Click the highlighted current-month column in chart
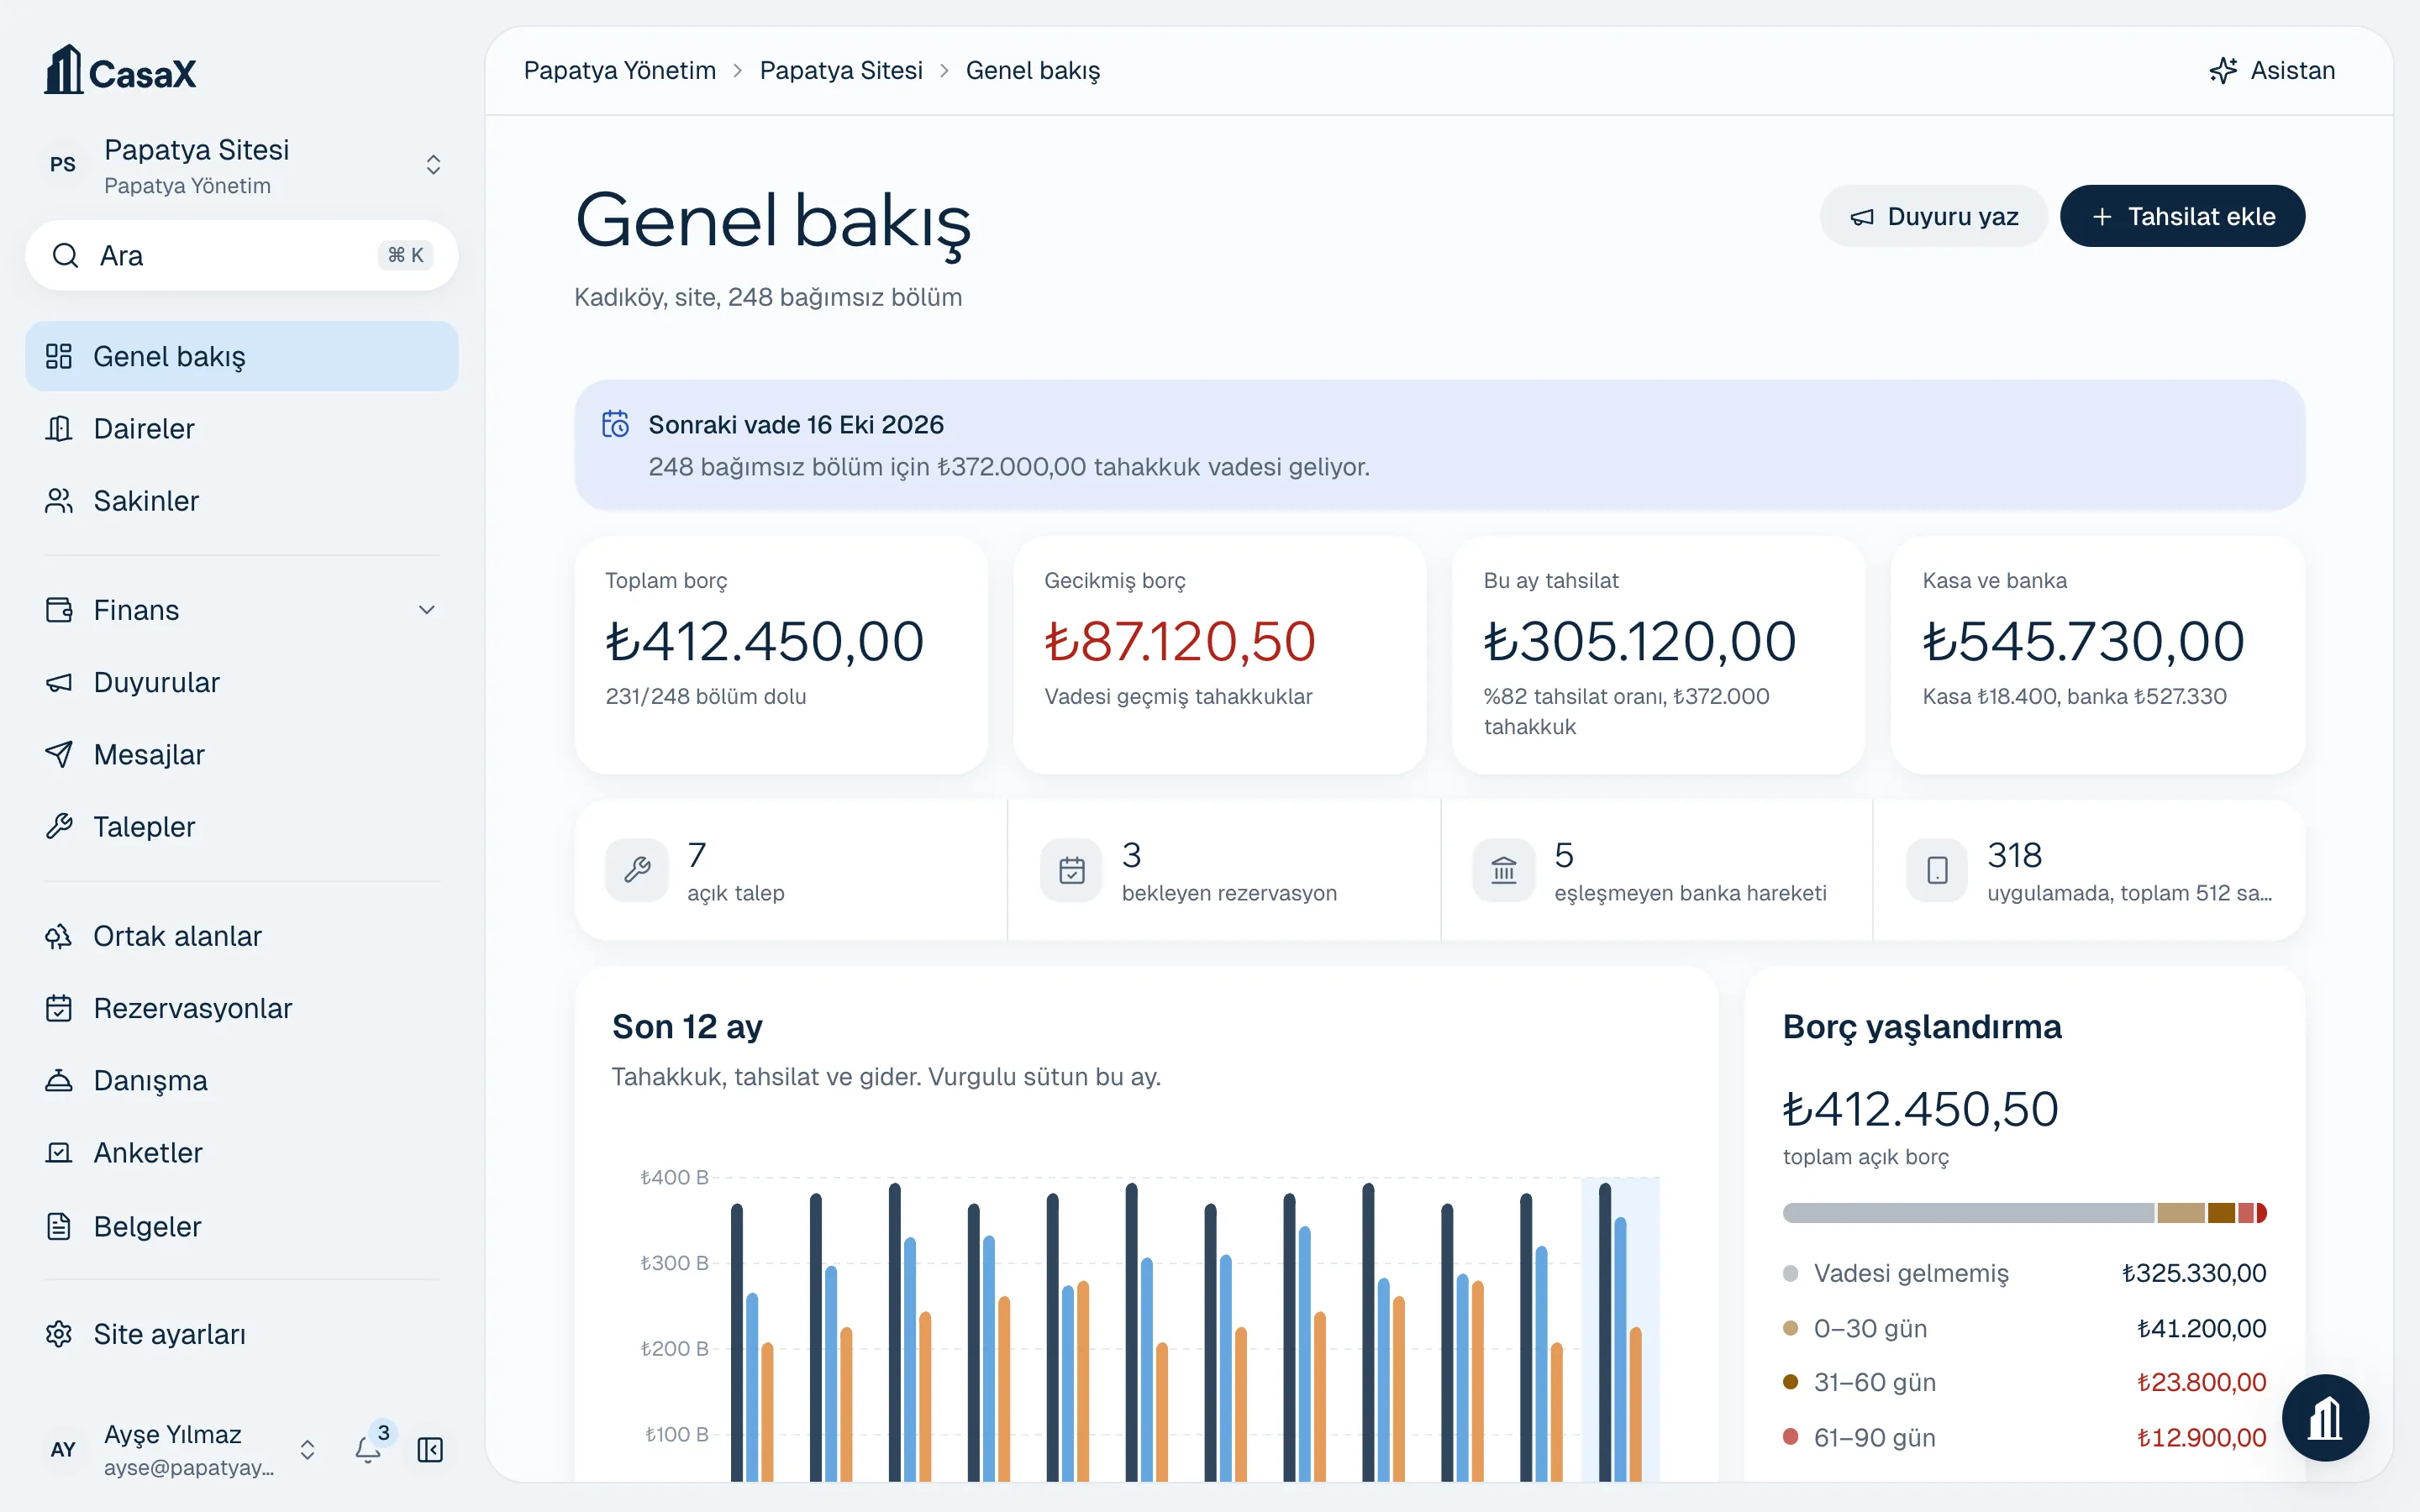2420x1512 pixels. pos(1620,1330)
